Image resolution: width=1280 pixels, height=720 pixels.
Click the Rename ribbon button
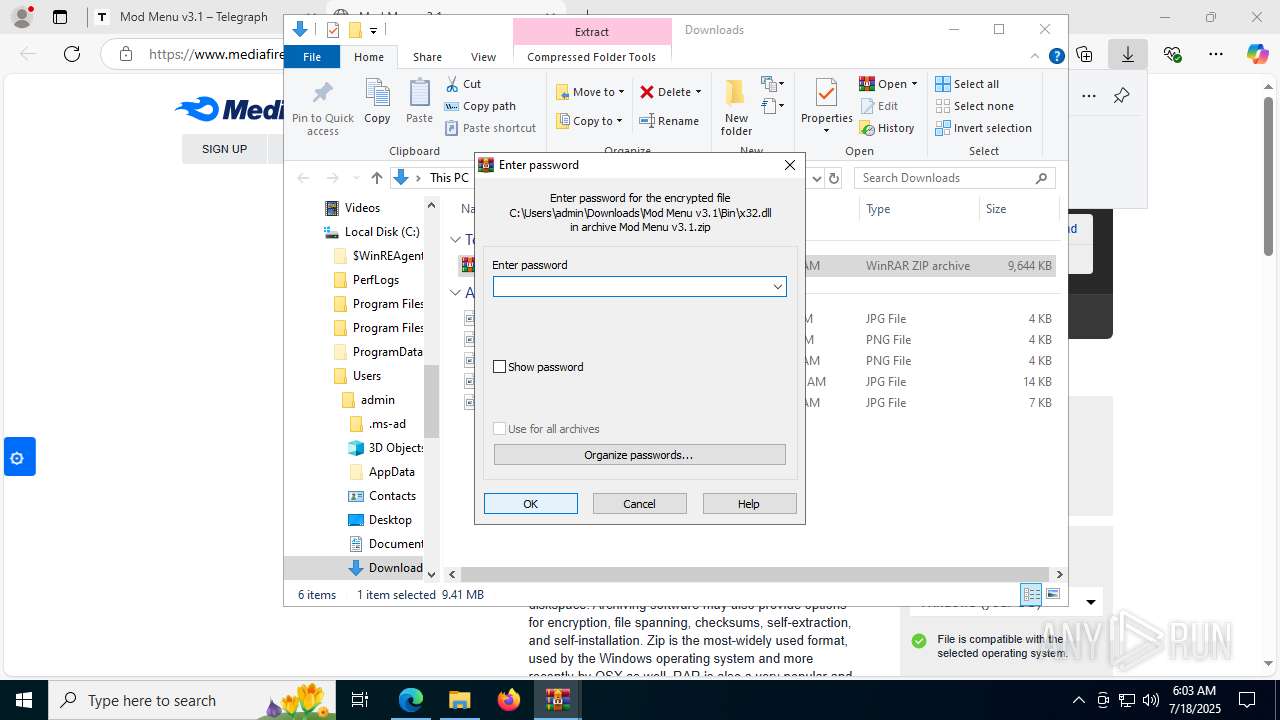coord(669,121)
